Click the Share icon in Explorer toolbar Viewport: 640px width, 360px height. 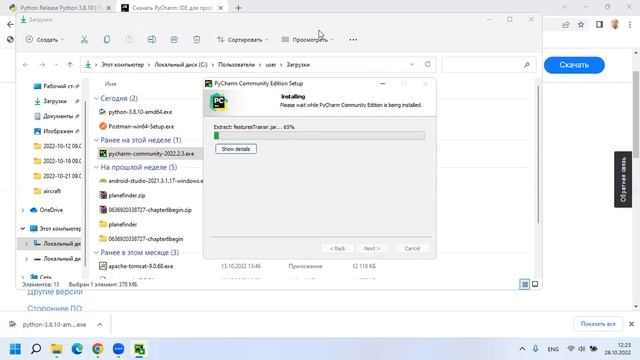coord(174,40)
